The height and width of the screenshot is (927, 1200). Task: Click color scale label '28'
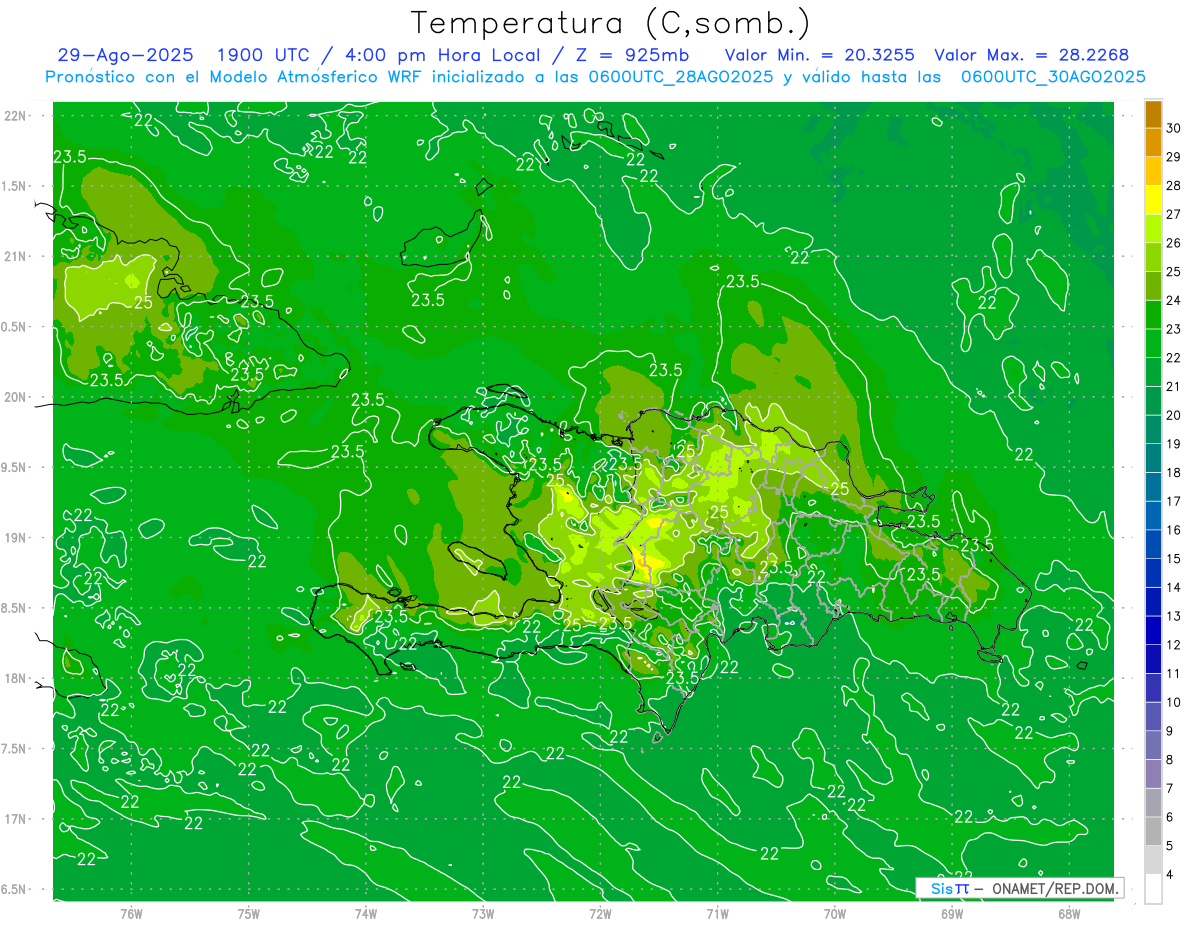(x=1174, y=185)
